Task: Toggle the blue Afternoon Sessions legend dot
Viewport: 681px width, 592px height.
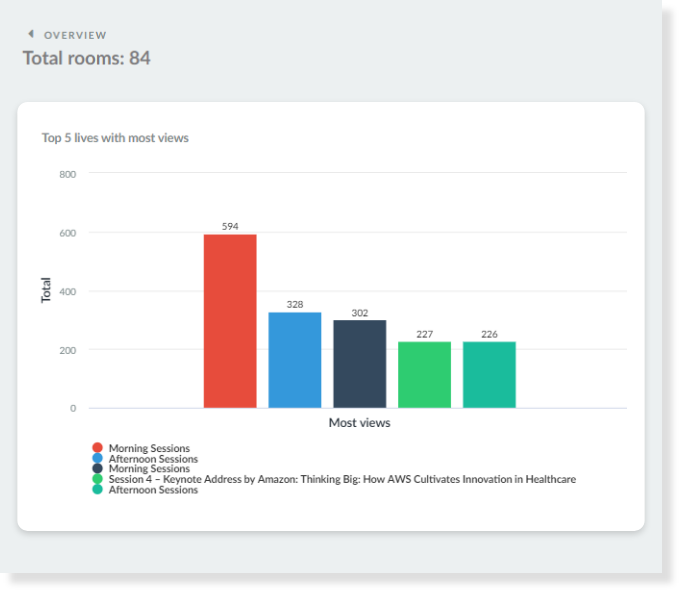Action: tap(97, 458)
